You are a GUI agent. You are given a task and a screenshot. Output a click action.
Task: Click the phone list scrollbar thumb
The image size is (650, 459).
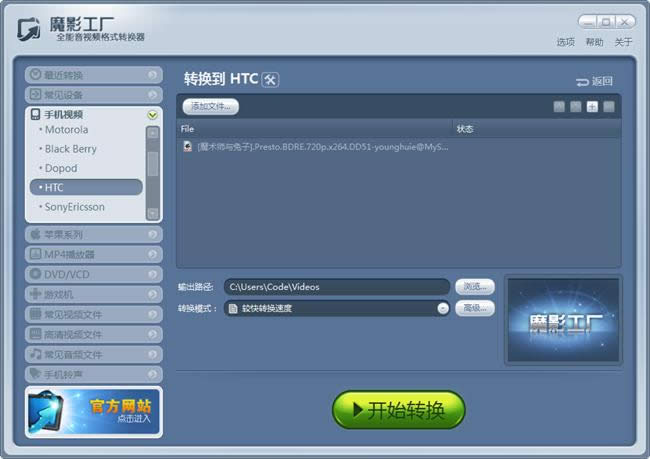(x=153, y=163)
